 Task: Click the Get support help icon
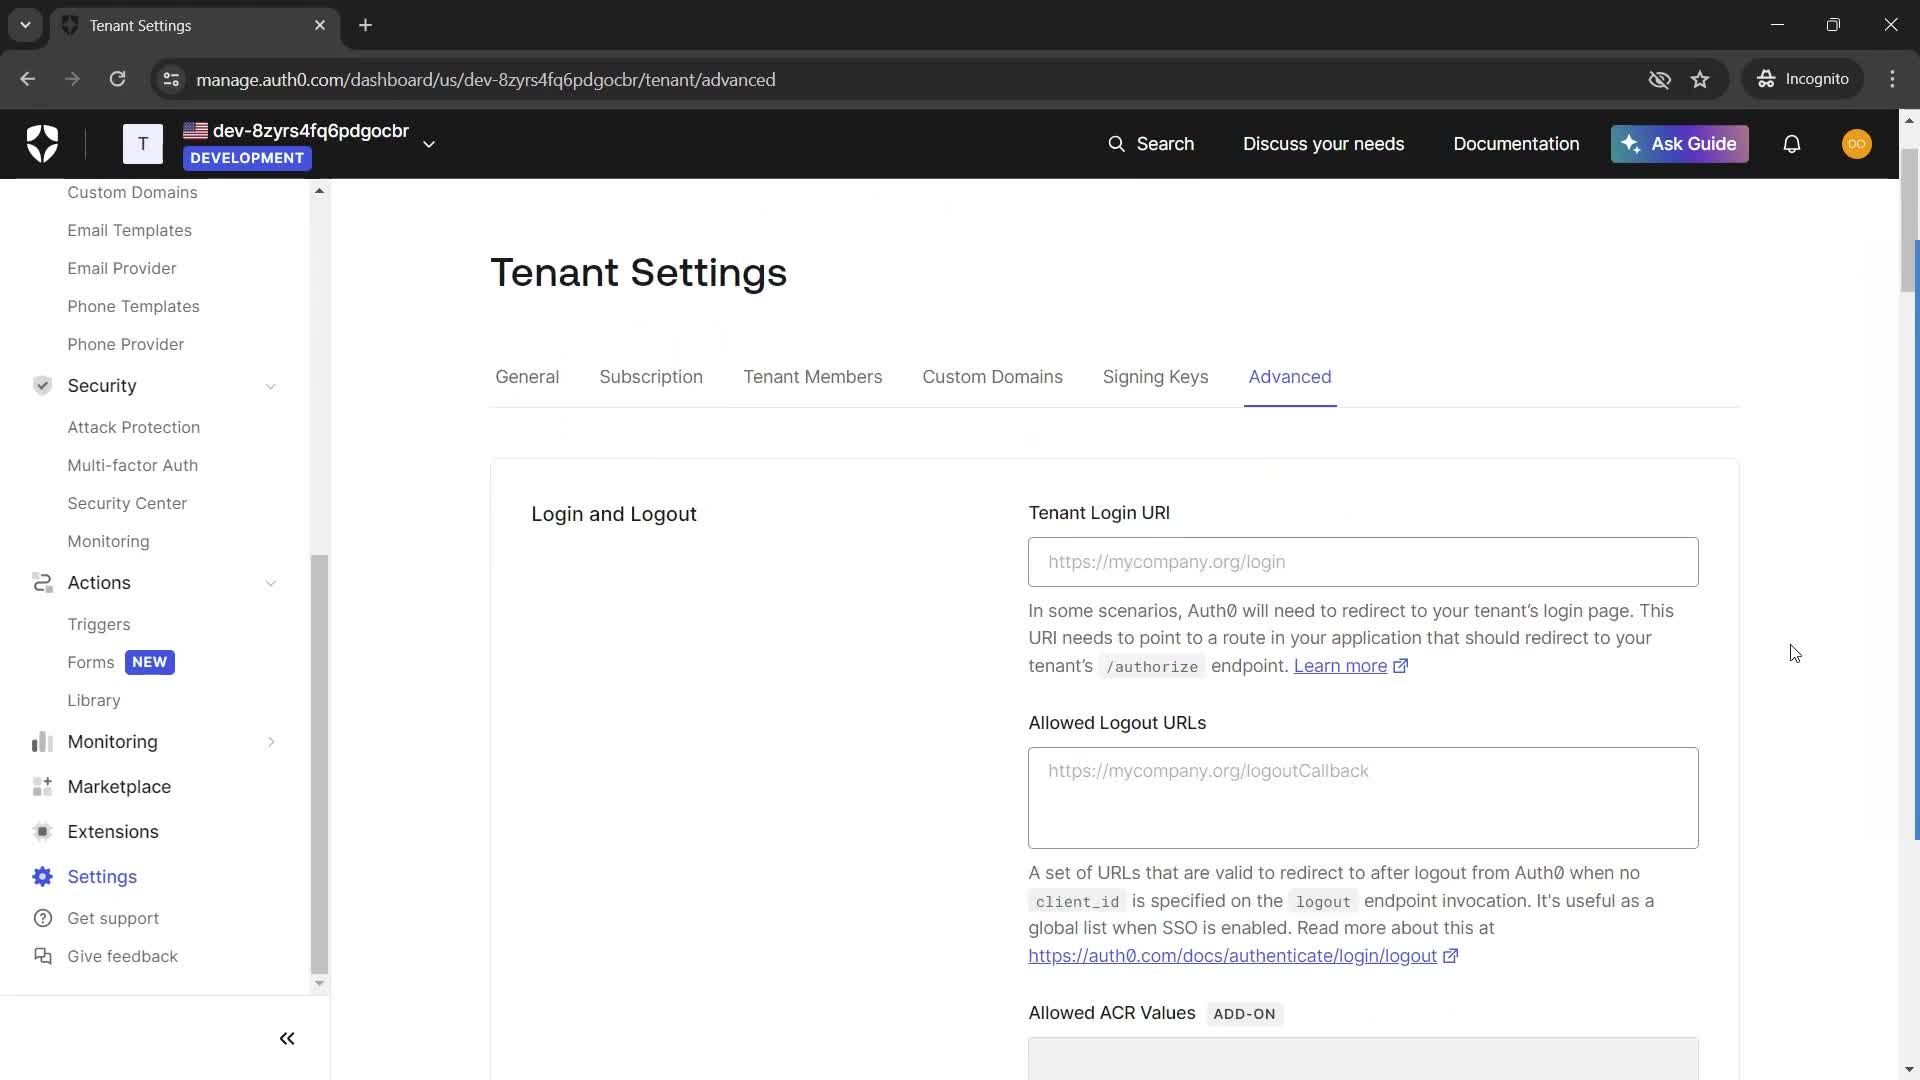(x=42, y=918)
